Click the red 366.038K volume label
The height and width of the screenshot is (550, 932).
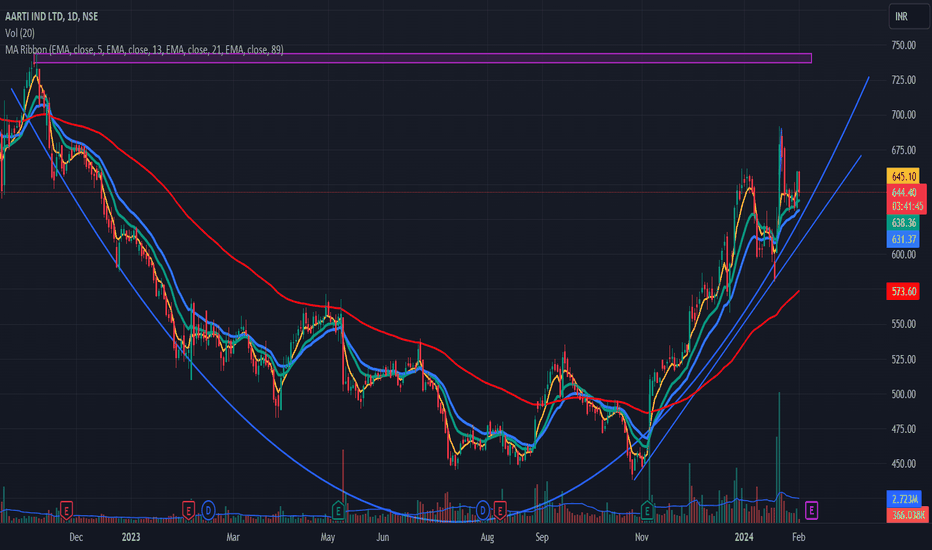(x=907, y=515)
